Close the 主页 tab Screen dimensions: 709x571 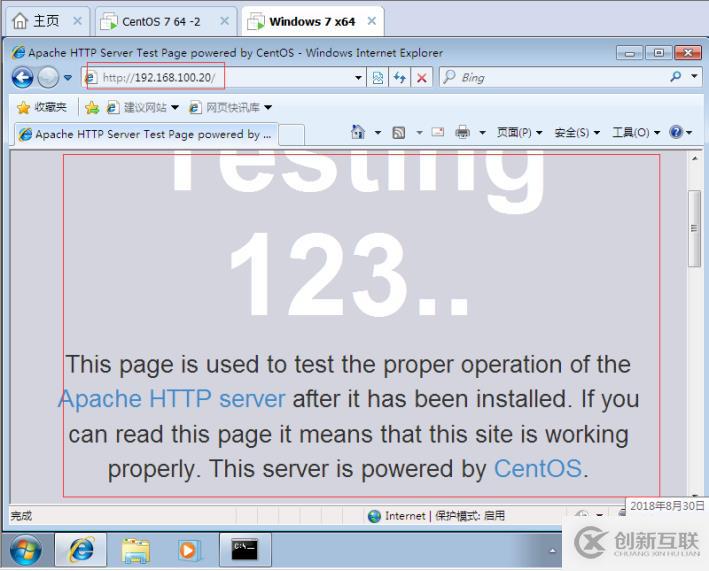(x=77, y=21)
